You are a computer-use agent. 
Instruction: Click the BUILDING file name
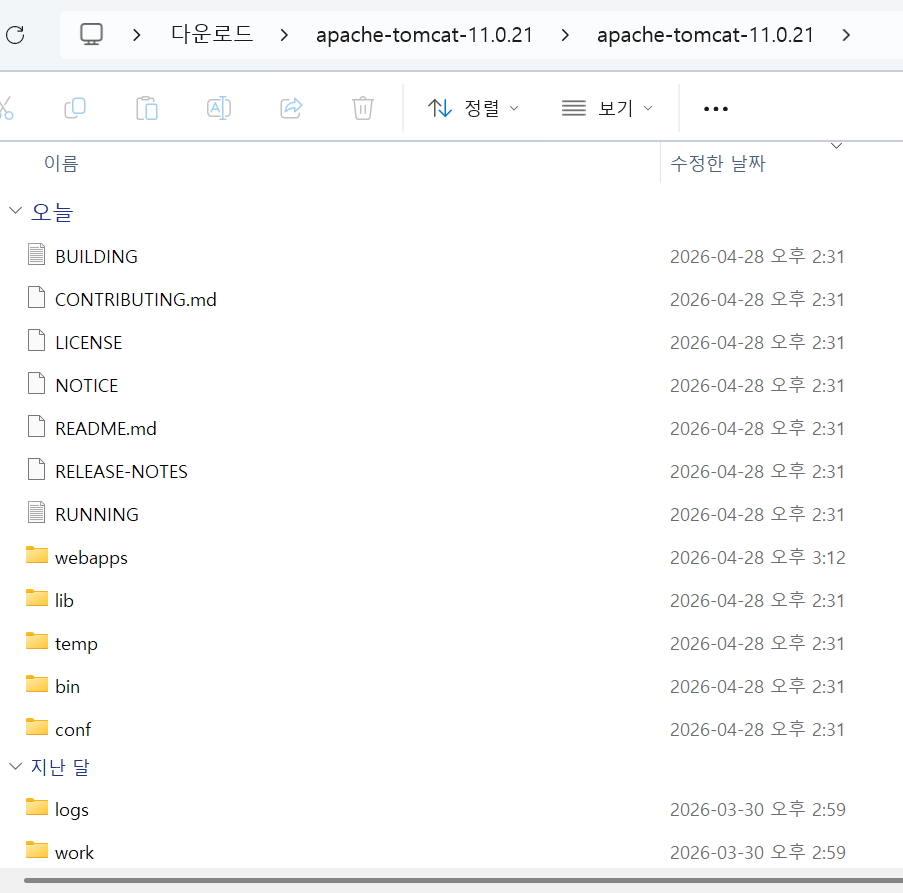[x=96, y=256]
